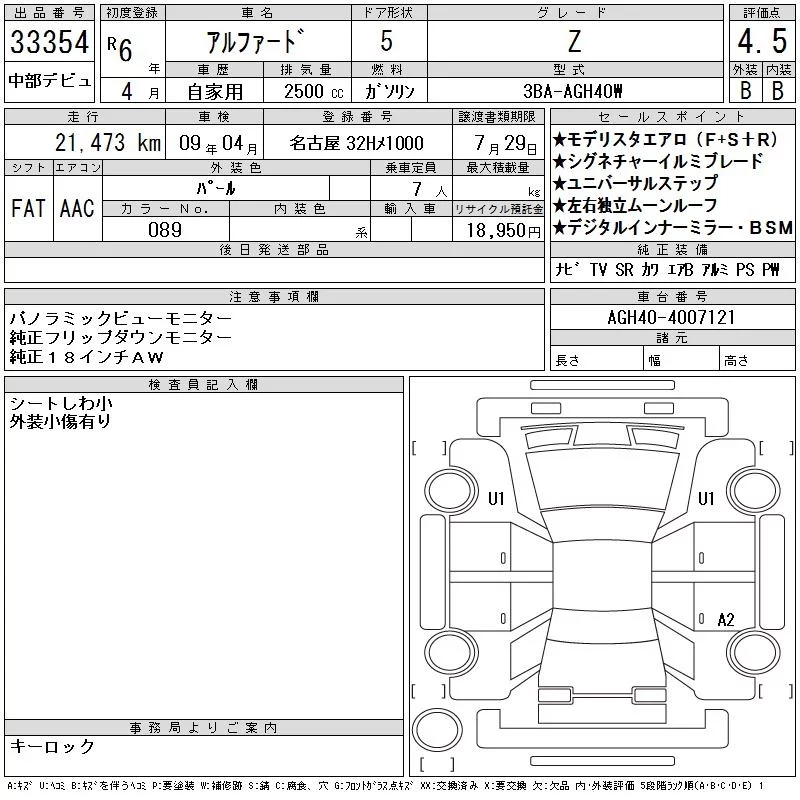
Task: Select the recycle deposit 18,950円
Action: click(x=503, y=231)
